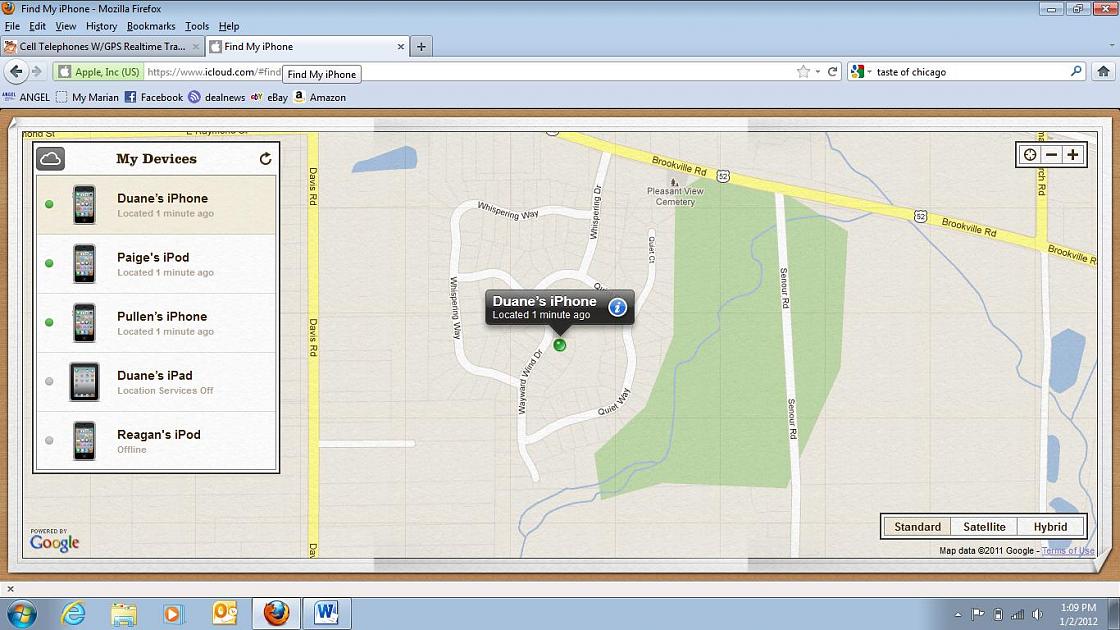
Task: Click the Firefox home button
Action: click(1103, 72)
